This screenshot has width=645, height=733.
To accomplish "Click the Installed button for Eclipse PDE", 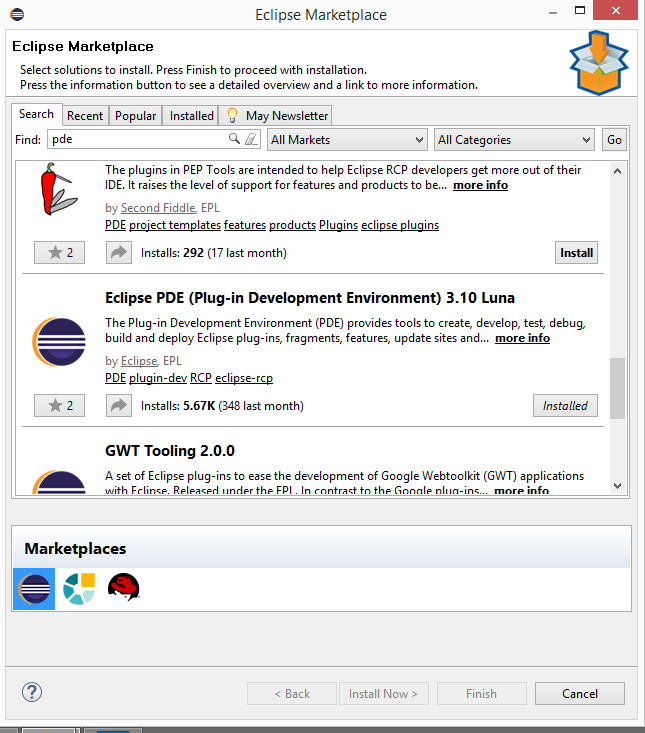I will point(565,406).
